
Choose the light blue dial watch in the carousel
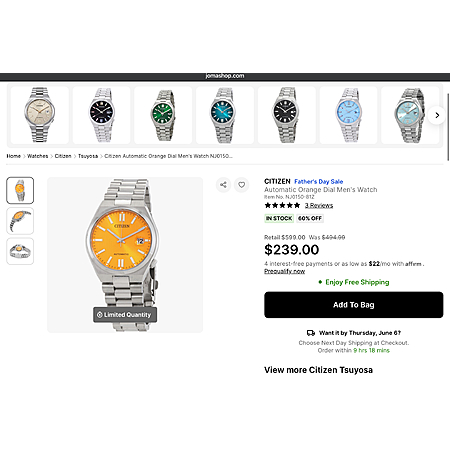point(348,115)
